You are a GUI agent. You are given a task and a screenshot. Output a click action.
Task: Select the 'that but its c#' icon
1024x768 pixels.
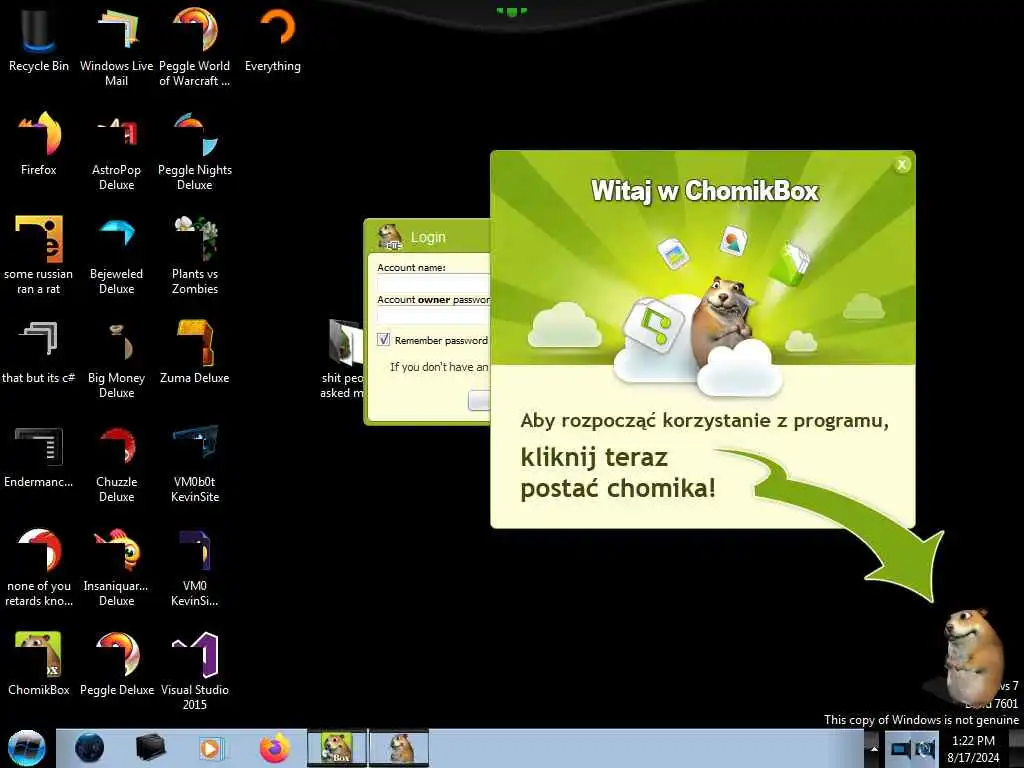point(39,351)
